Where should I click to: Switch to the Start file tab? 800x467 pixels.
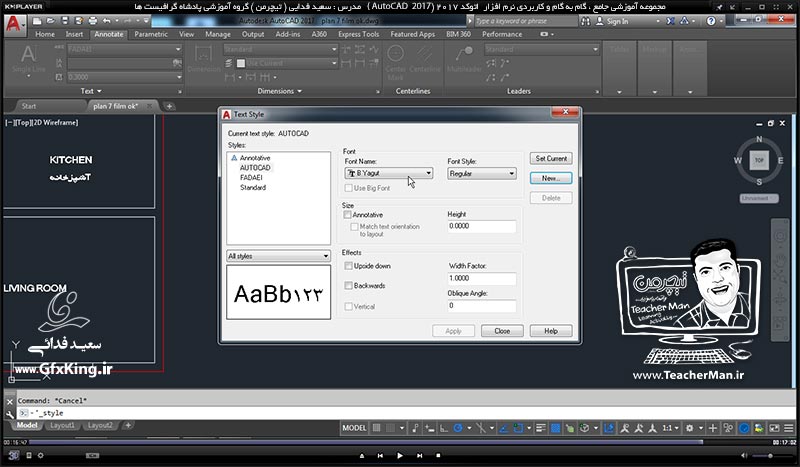[29, 106]
